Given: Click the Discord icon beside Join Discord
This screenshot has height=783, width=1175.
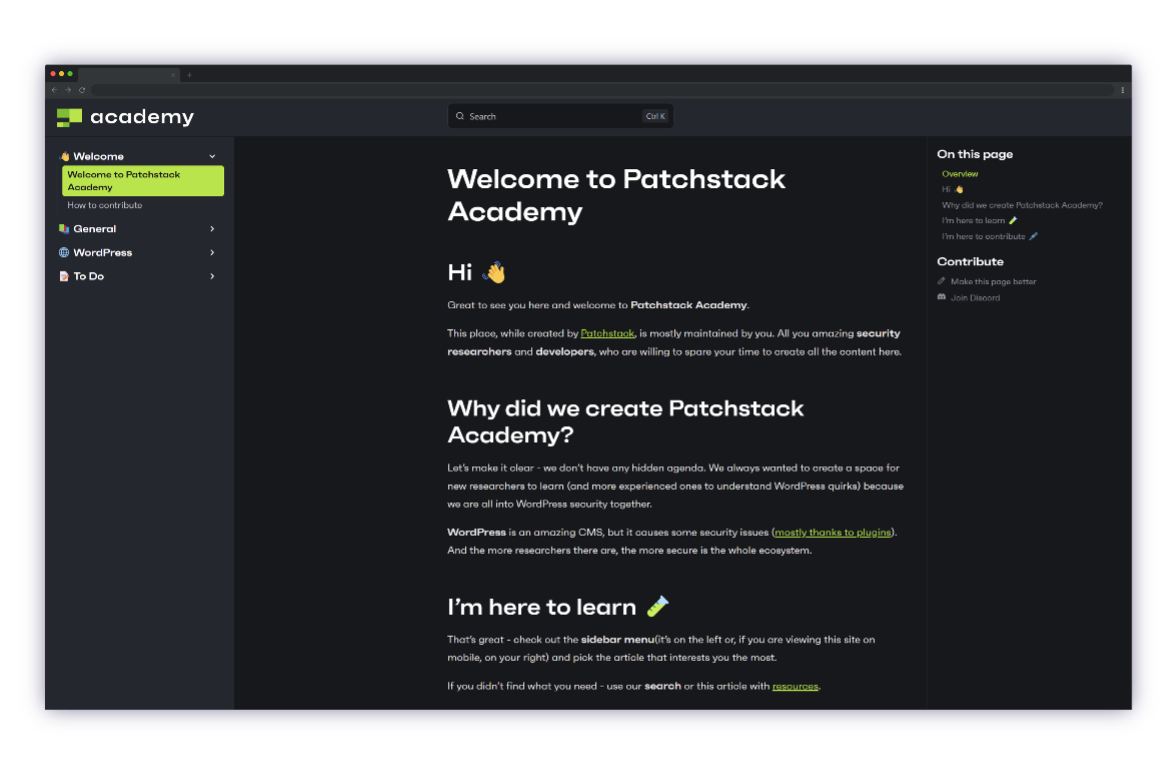Looking at the screenshot, I should [941, 297].
